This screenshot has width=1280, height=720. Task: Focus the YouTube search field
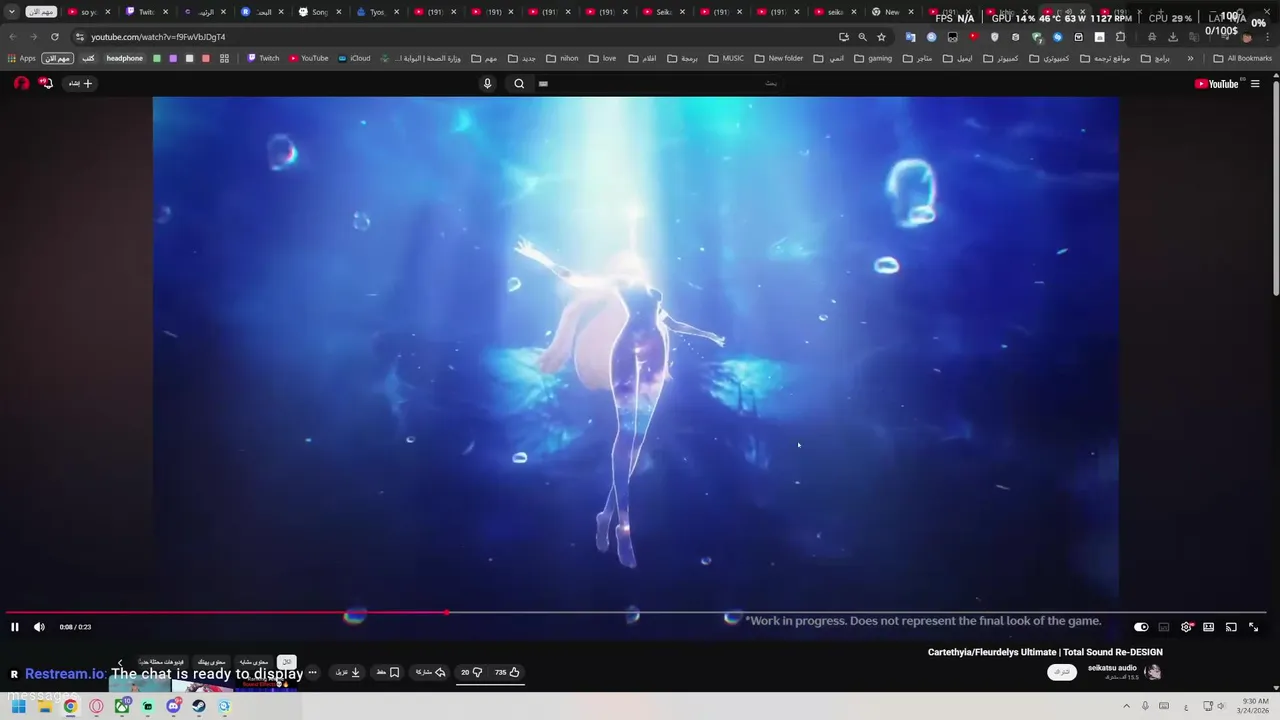660,84
